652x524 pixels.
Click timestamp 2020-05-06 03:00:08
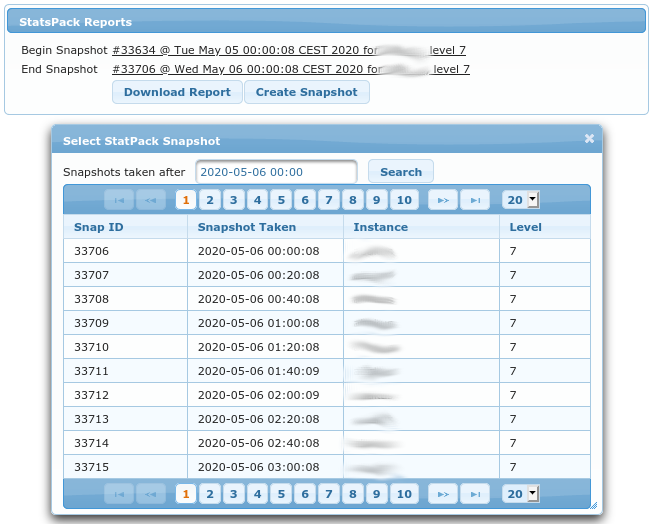[x=259, y=467]
